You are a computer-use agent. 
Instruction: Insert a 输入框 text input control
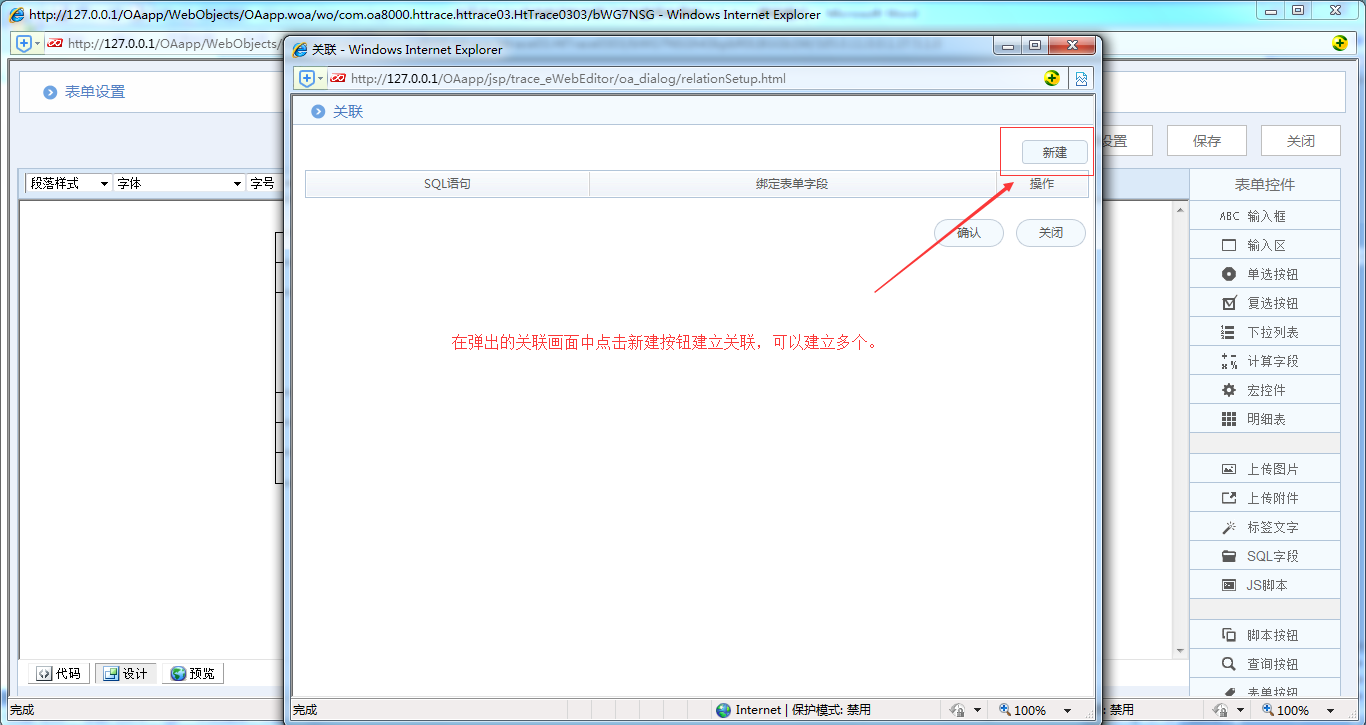click(1265, 216)
